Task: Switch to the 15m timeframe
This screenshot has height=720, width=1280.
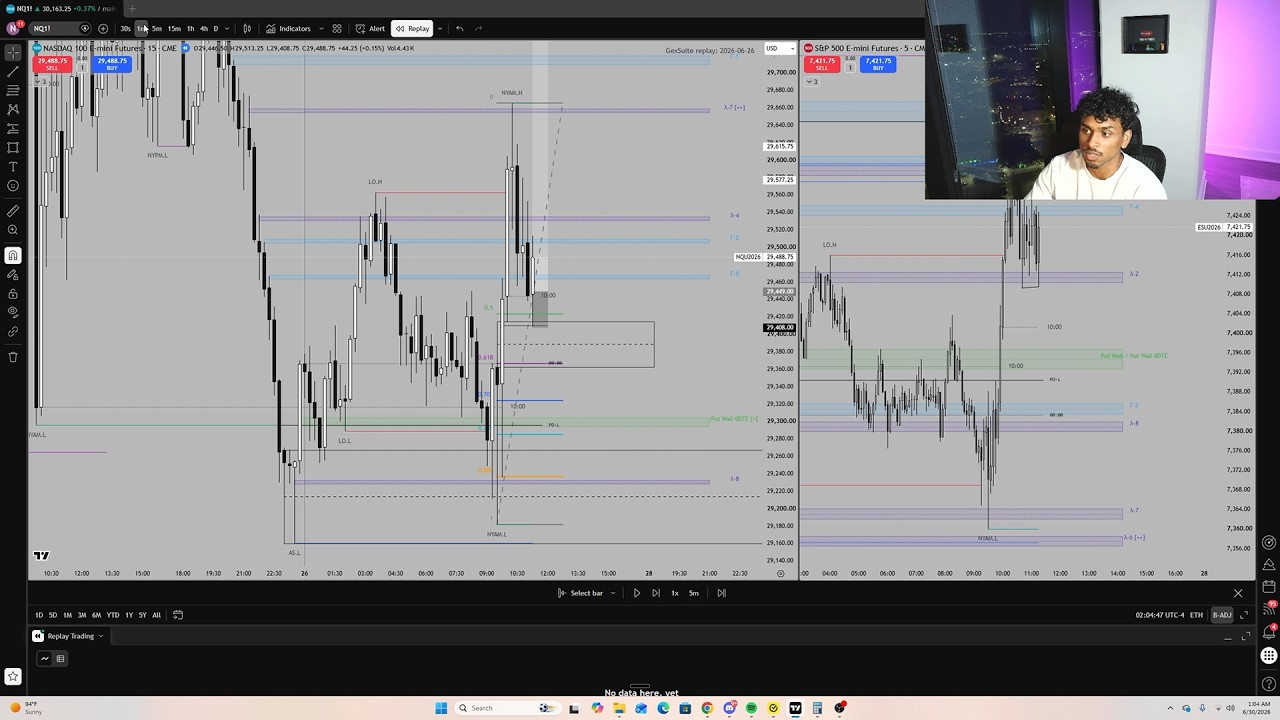Action: pyautogui.click(x=174, y=28)
